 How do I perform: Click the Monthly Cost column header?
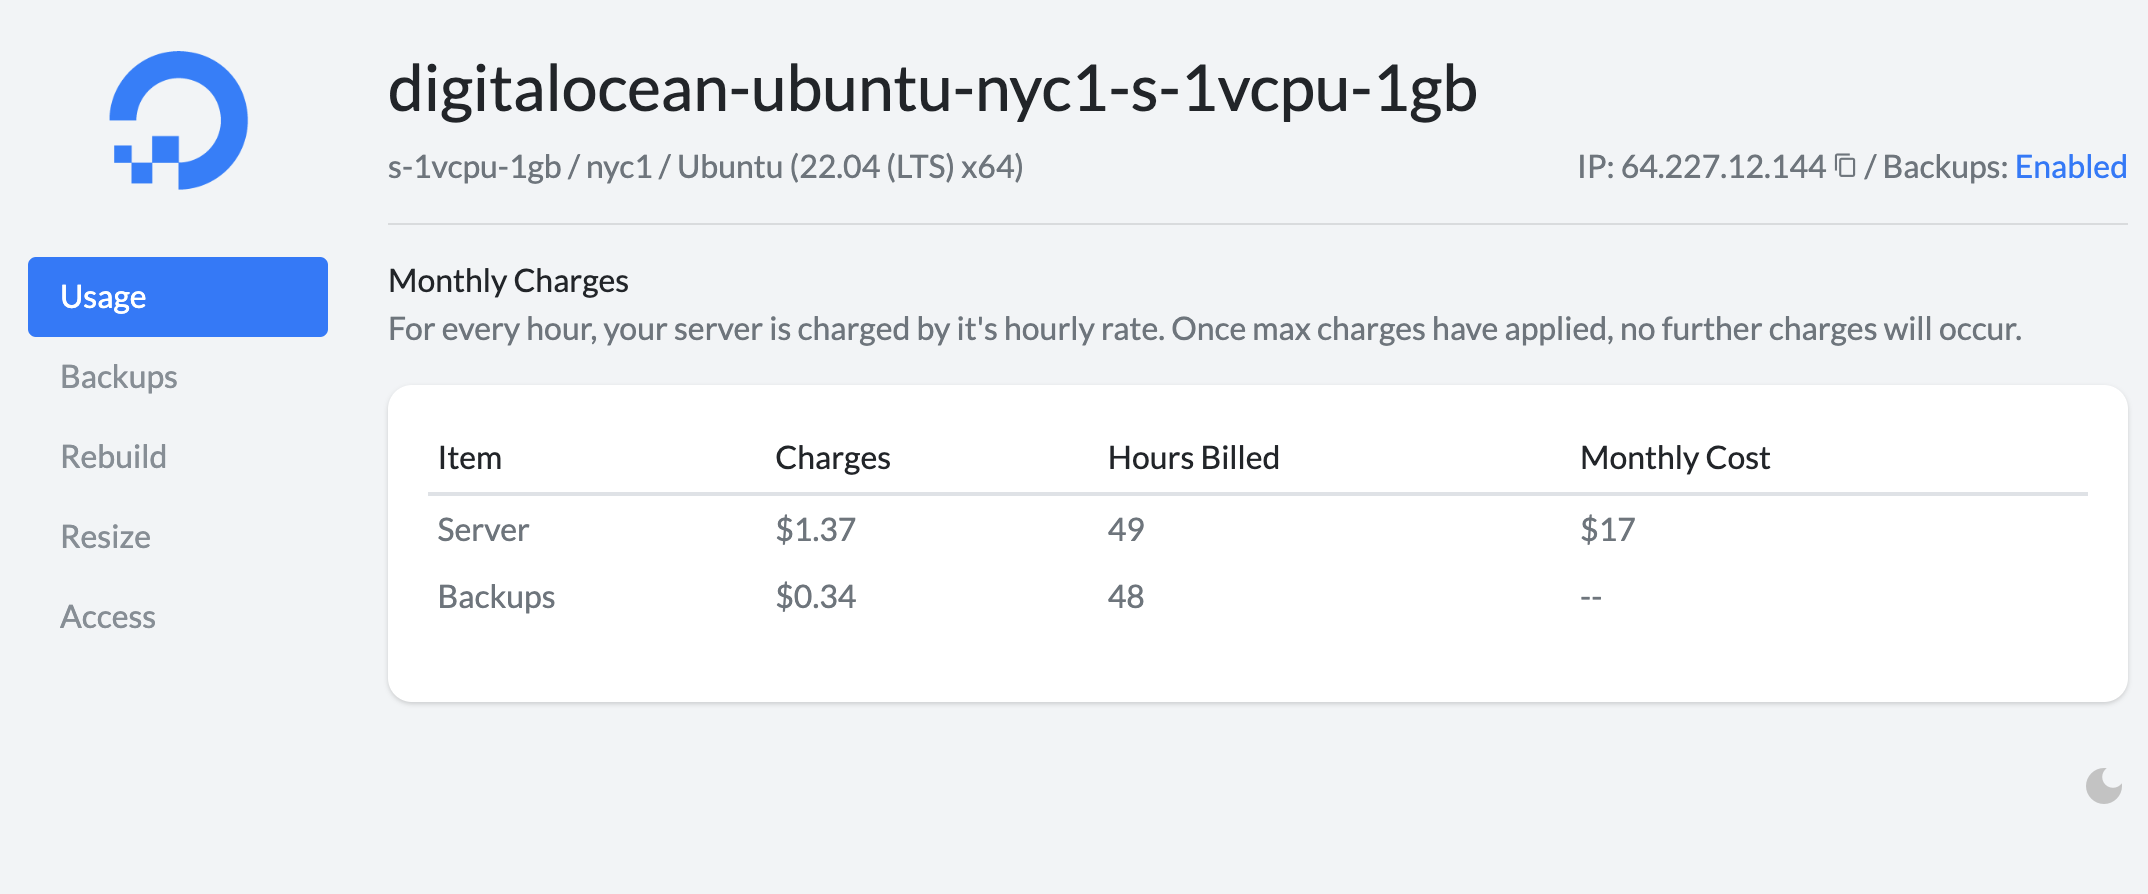(1675, 458)
